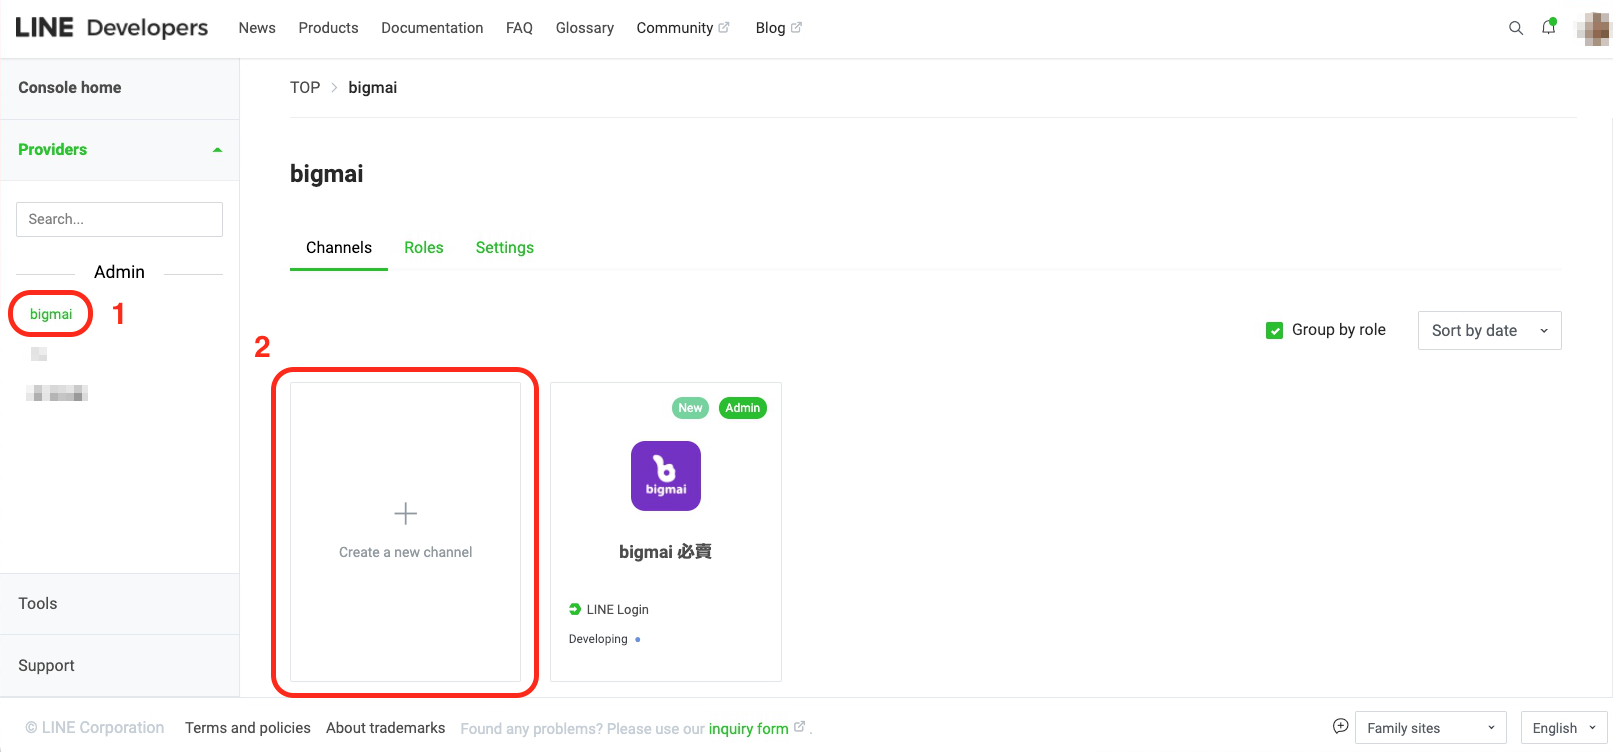Open the English language dropdown
This screenshot has height=752, width=1613.
[1564, 728]
